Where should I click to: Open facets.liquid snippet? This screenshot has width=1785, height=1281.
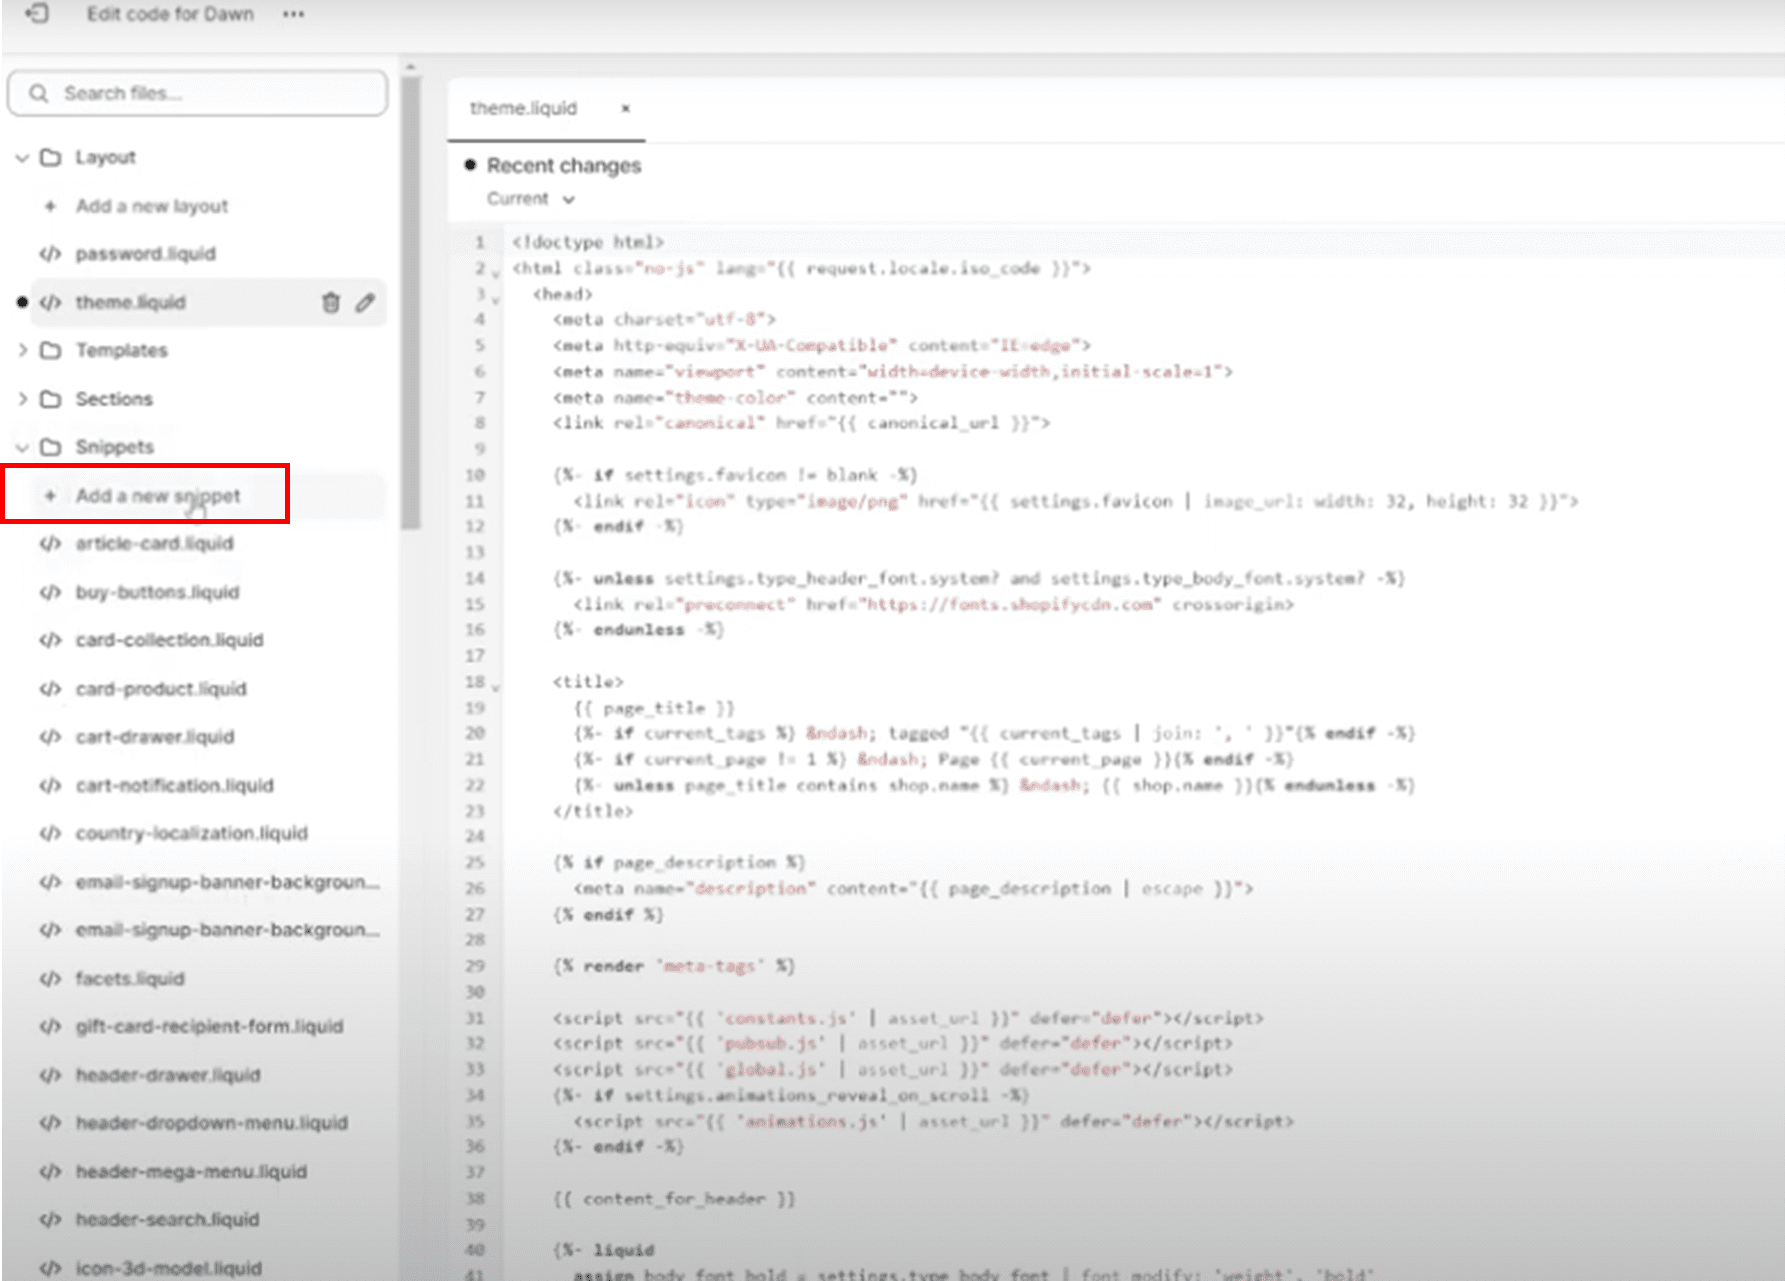[x=130, y=979]
